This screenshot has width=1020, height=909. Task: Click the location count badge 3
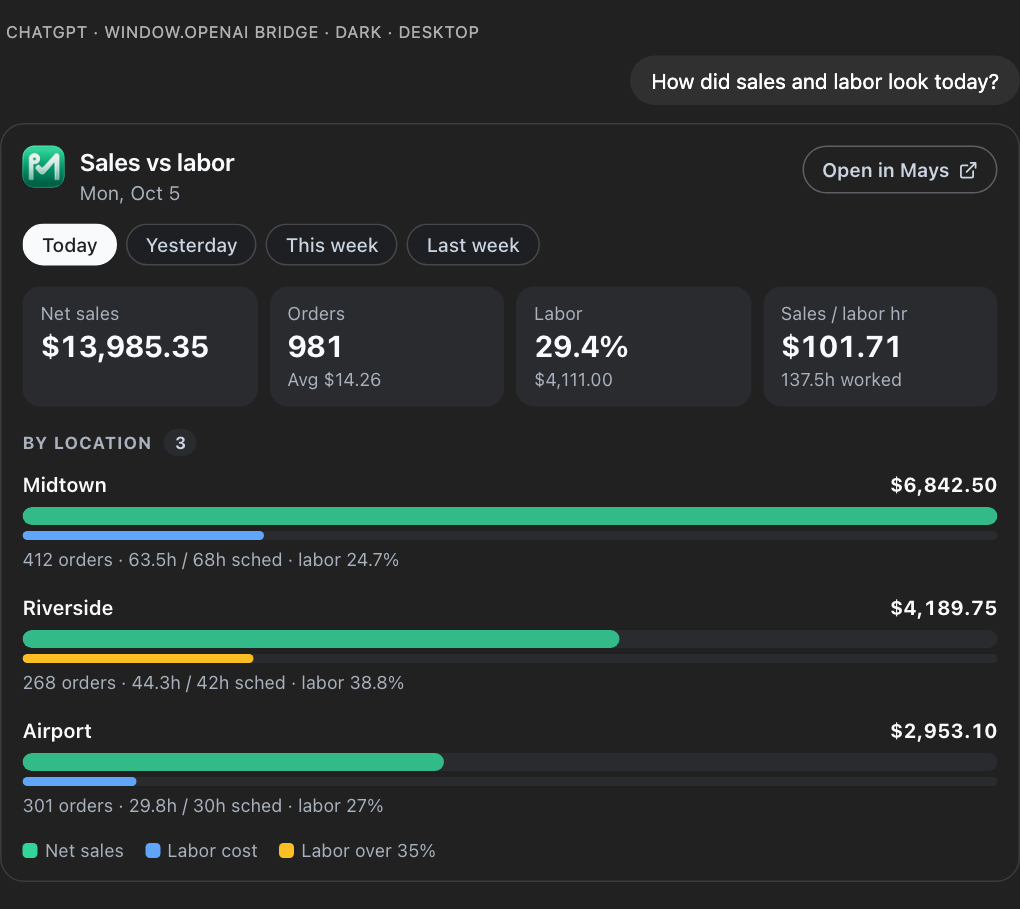click(180, 443)
